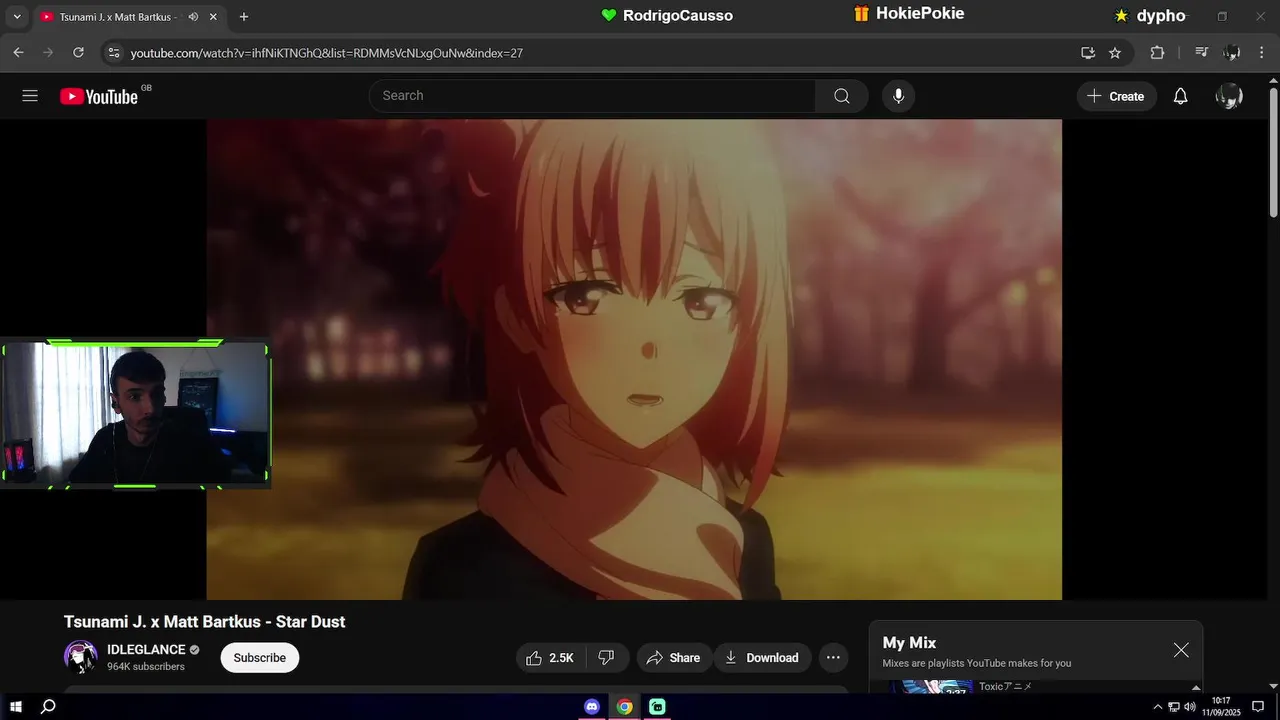Click the 964K subscribers text
The height and width of the screenshot is (720, 1280).
pyautogui.click(x=146, y=667)
